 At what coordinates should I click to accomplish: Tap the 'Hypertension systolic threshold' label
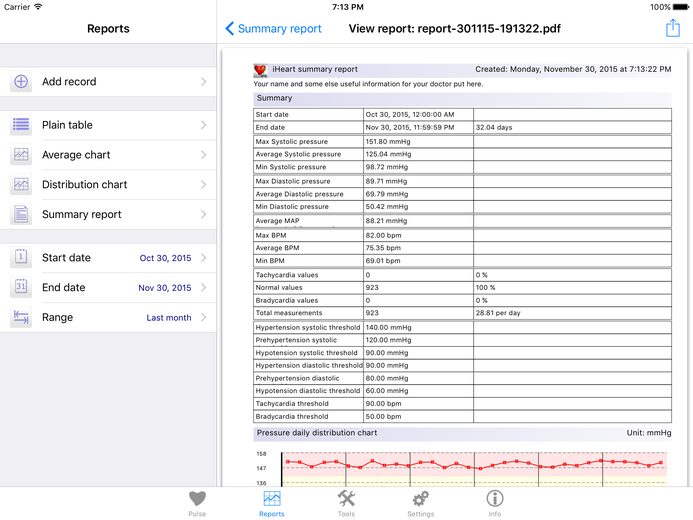(308, 327)
